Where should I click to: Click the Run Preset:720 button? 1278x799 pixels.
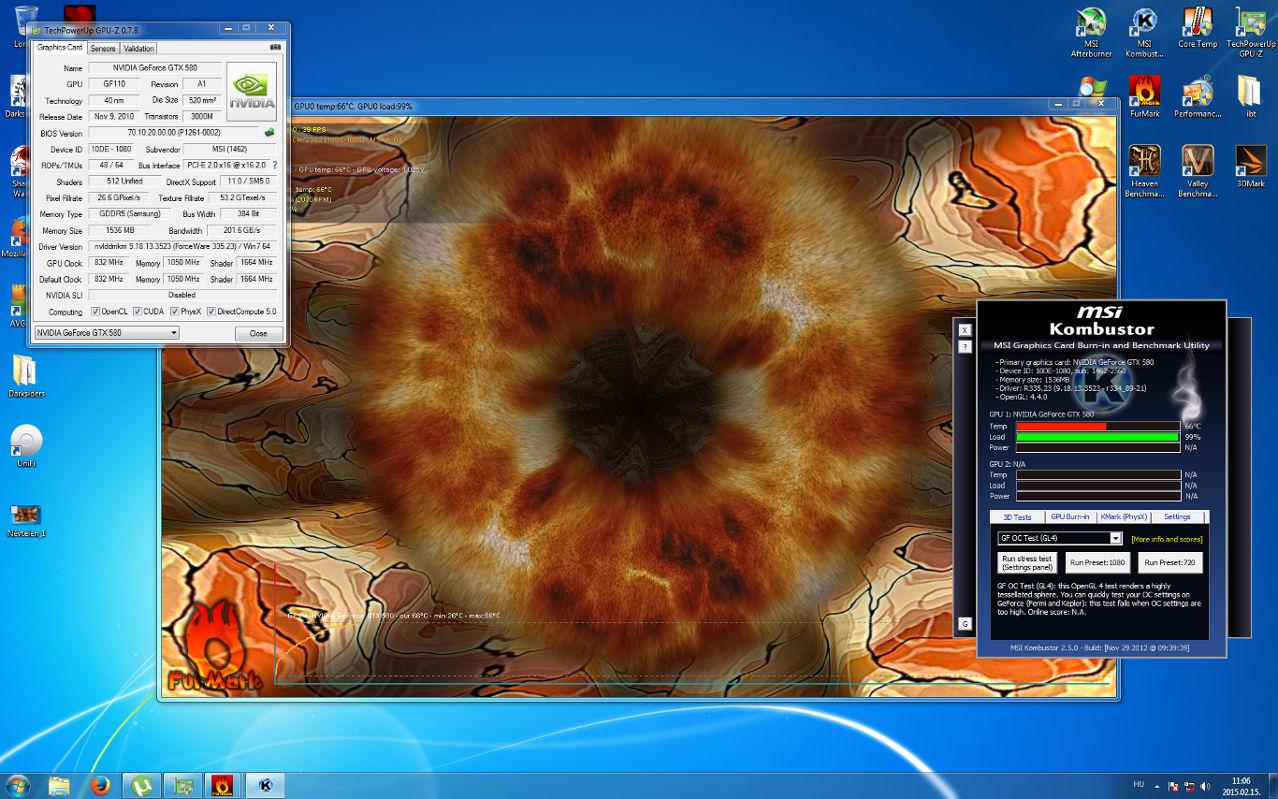1170,563
